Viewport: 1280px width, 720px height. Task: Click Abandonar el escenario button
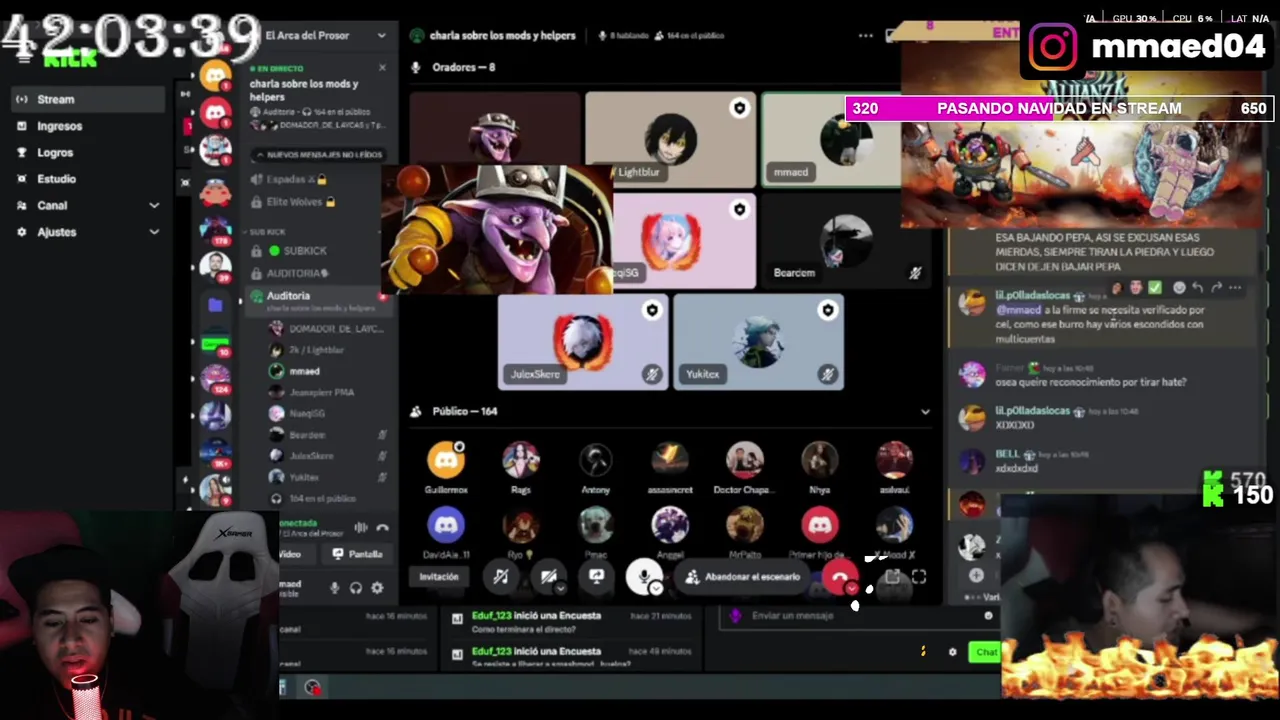pos(743,577)
